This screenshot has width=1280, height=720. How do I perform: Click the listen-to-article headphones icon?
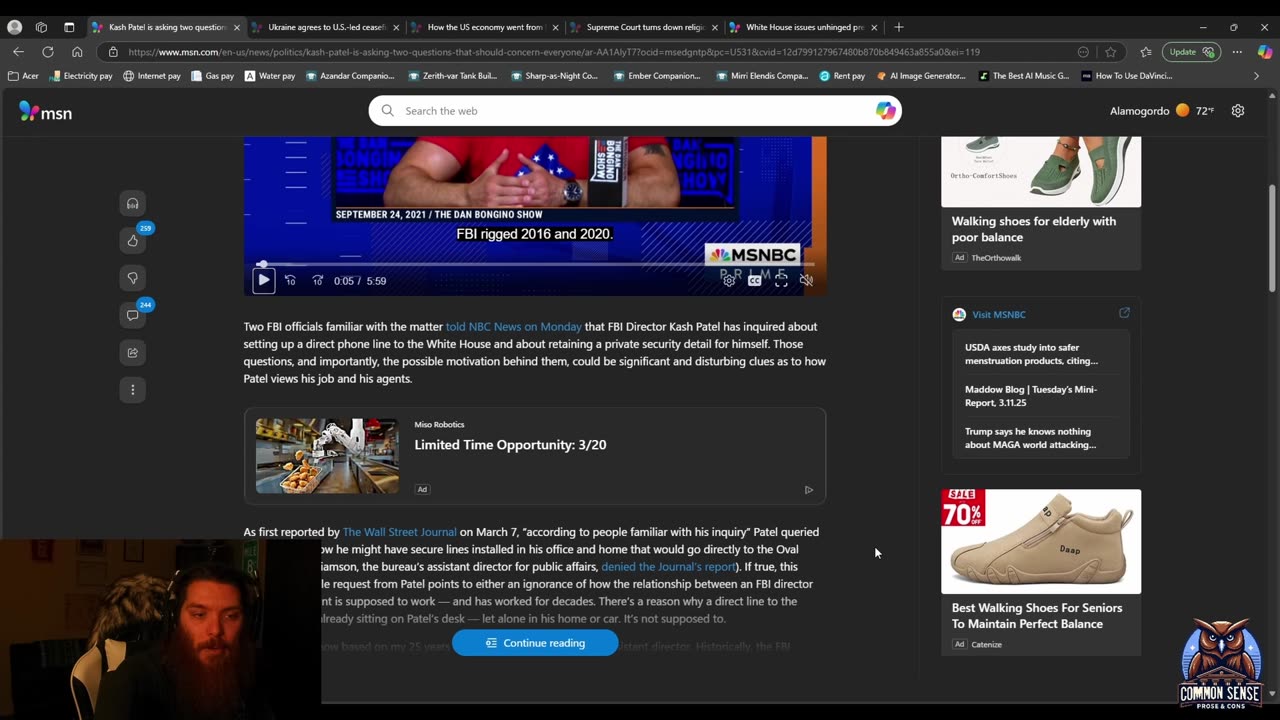tap(132, 204)
